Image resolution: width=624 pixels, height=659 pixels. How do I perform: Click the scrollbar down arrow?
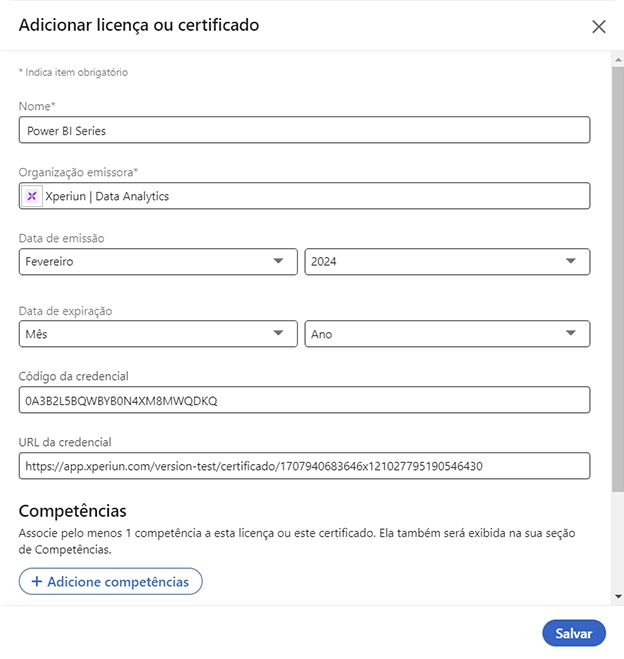(x=618, y=596)
